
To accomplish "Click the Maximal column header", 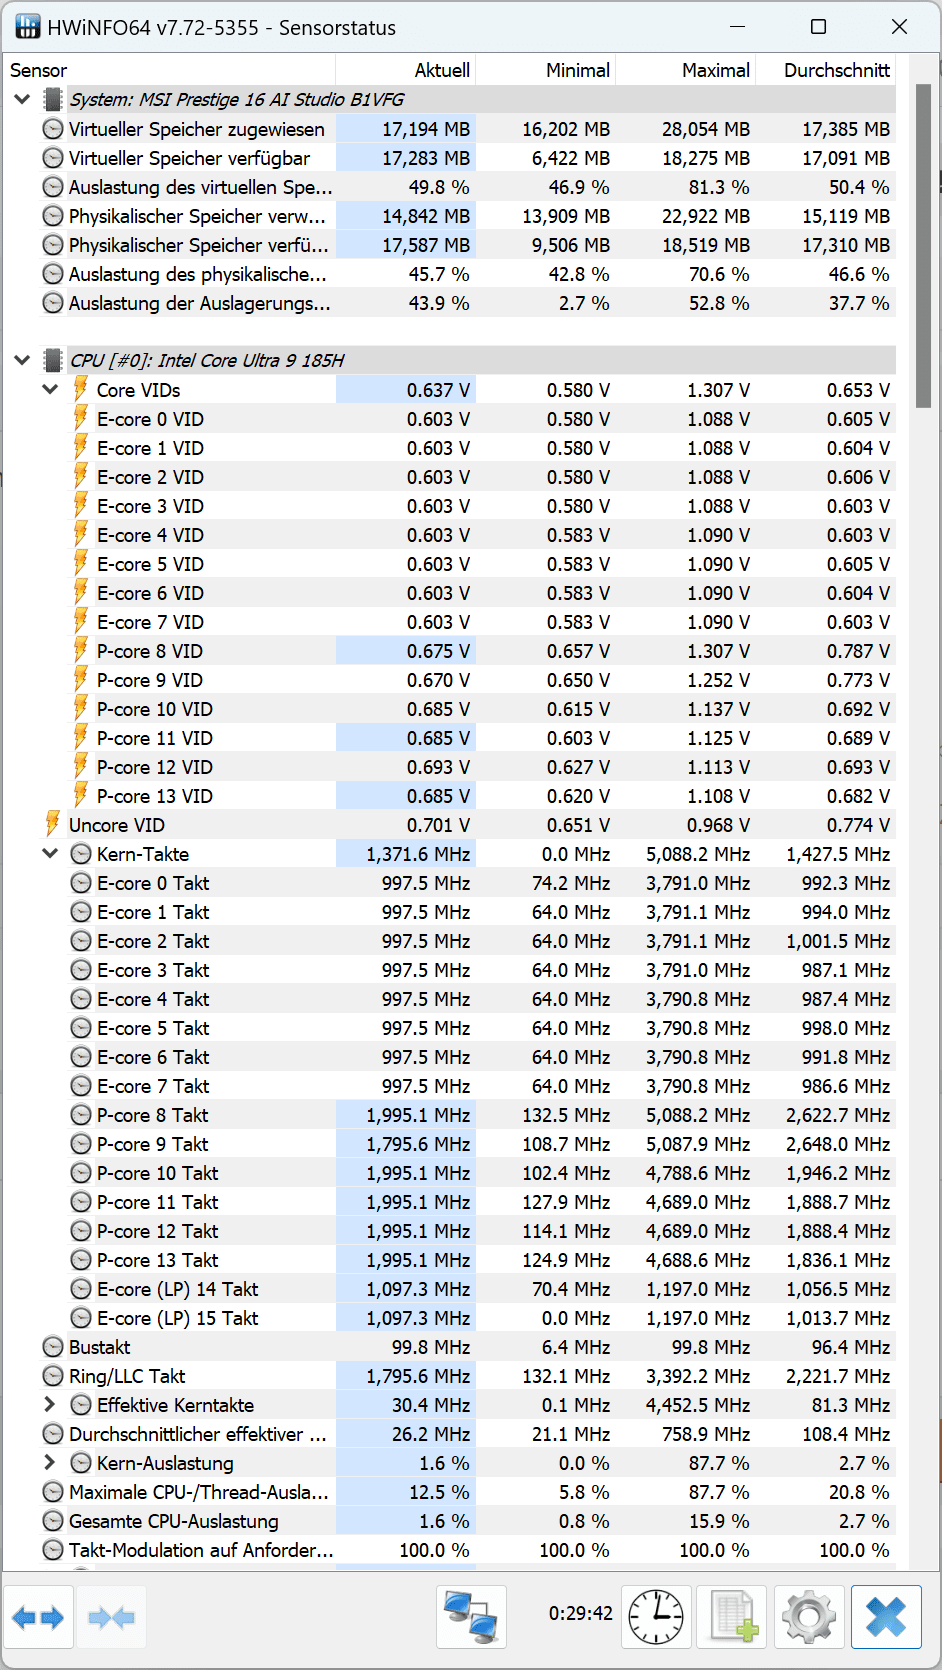I will 715,70.
